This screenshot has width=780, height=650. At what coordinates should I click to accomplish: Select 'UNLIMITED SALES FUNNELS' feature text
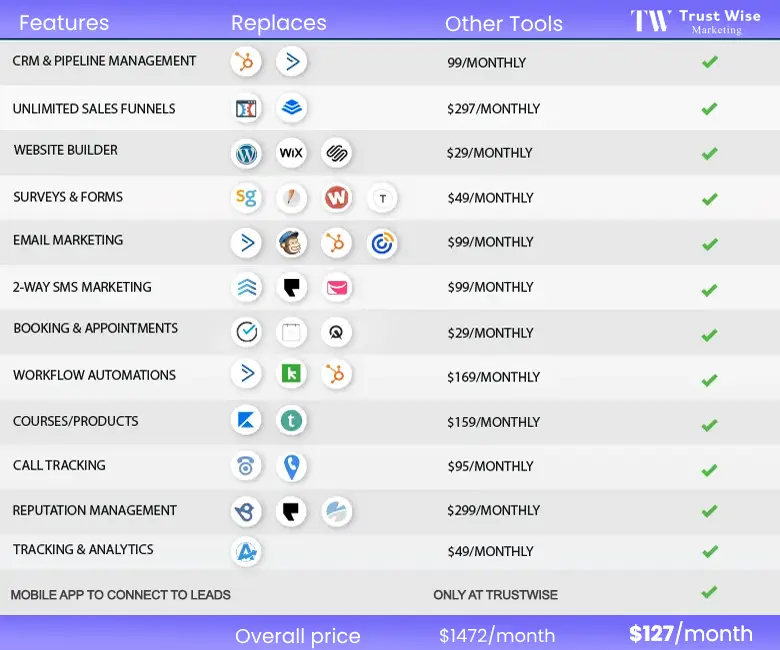point(94,108)
